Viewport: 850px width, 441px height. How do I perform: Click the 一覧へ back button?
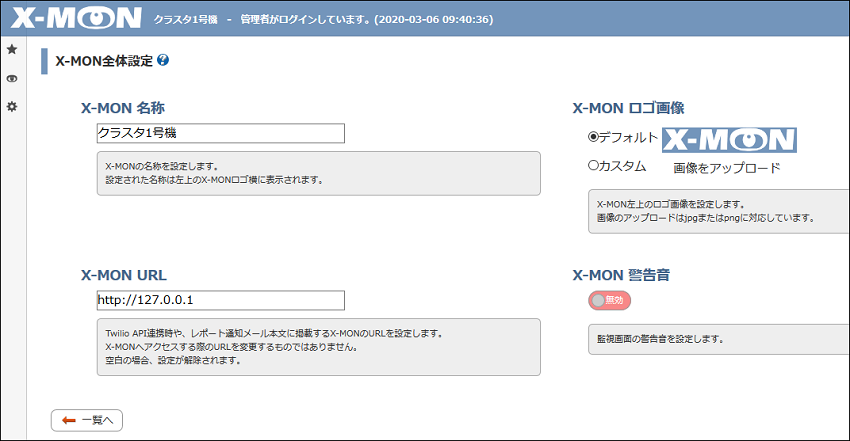pyautogui.click(x=87, y=420)
